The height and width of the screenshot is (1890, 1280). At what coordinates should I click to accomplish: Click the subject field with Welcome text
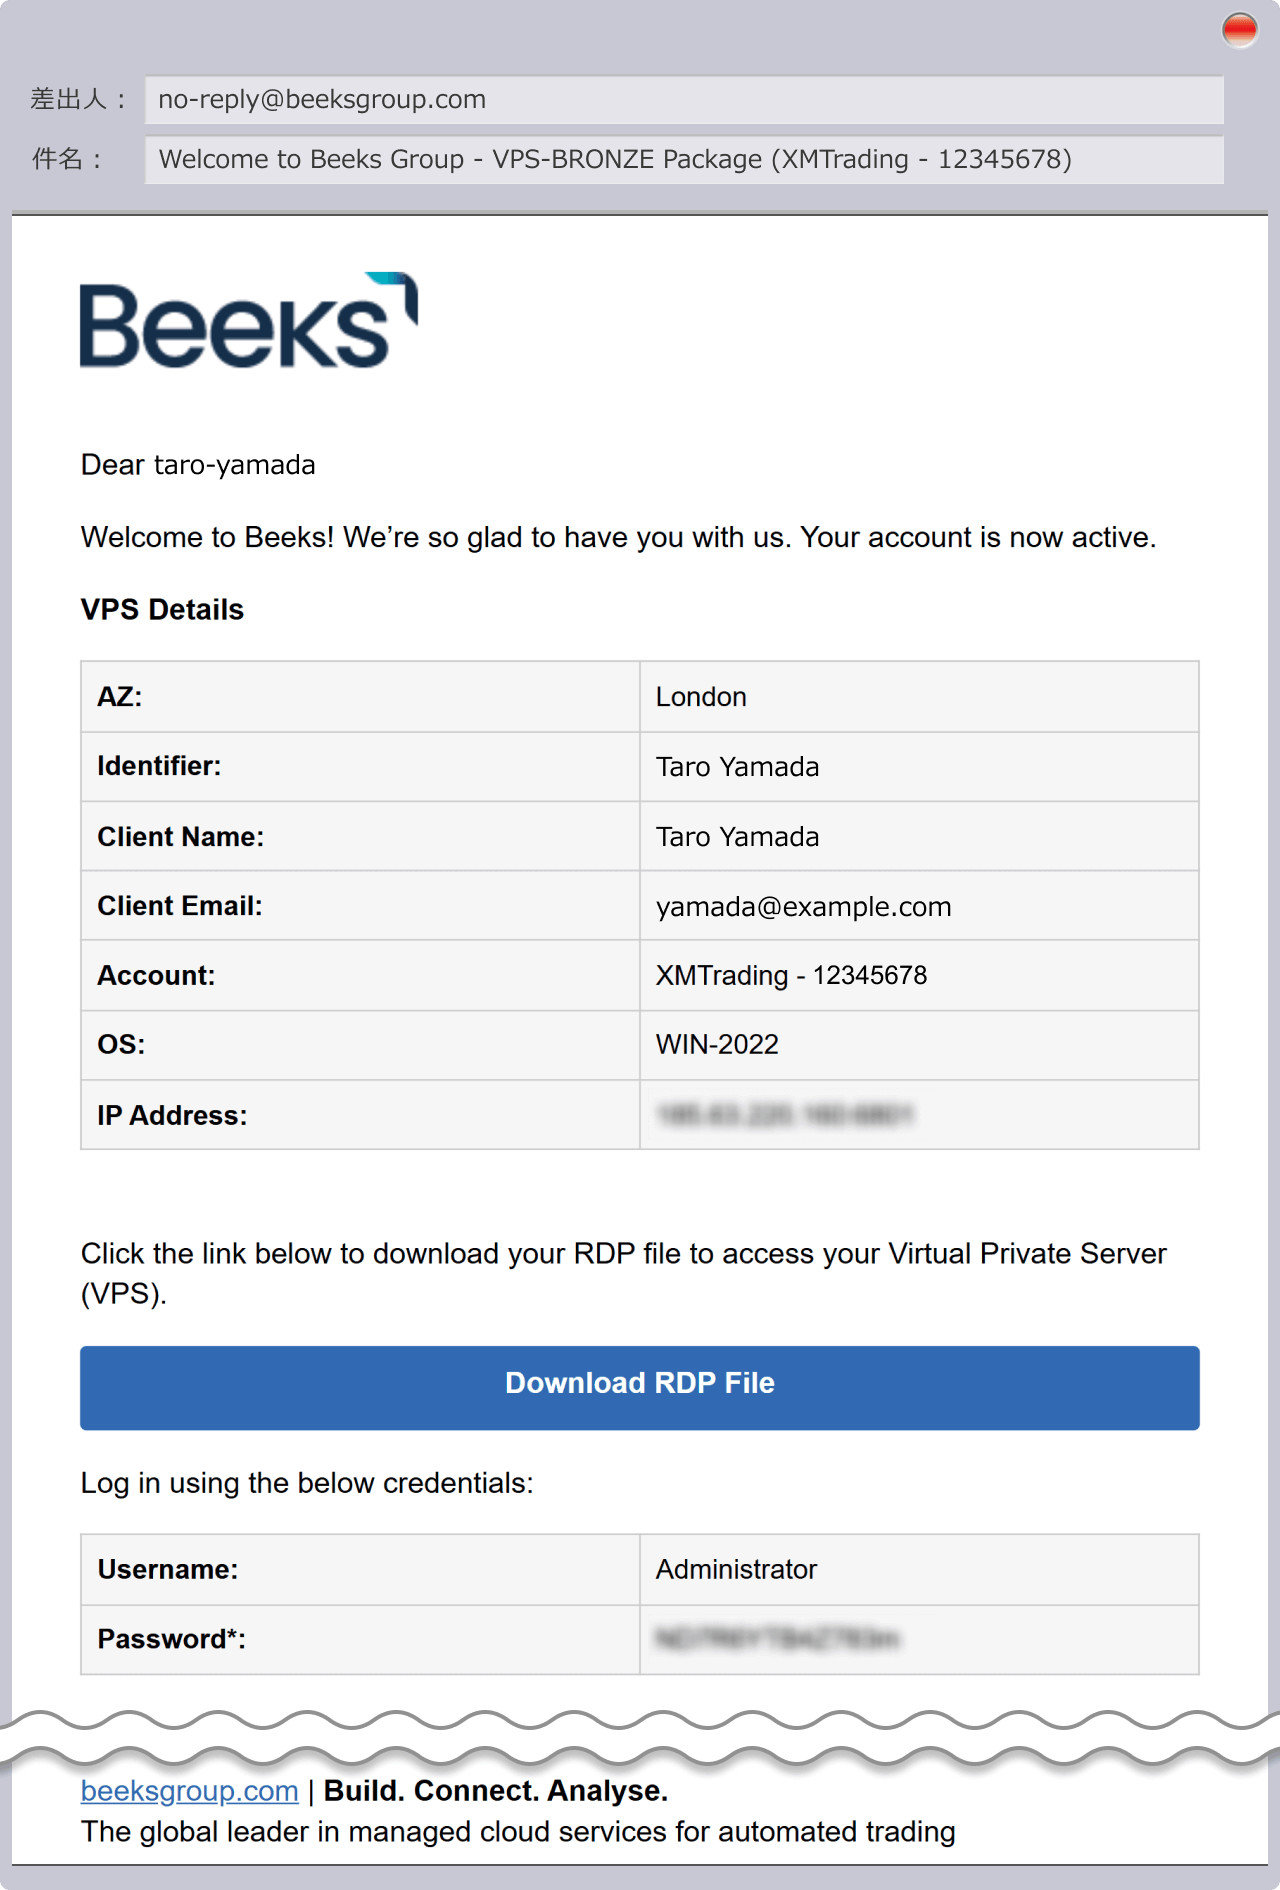(683, 160)
